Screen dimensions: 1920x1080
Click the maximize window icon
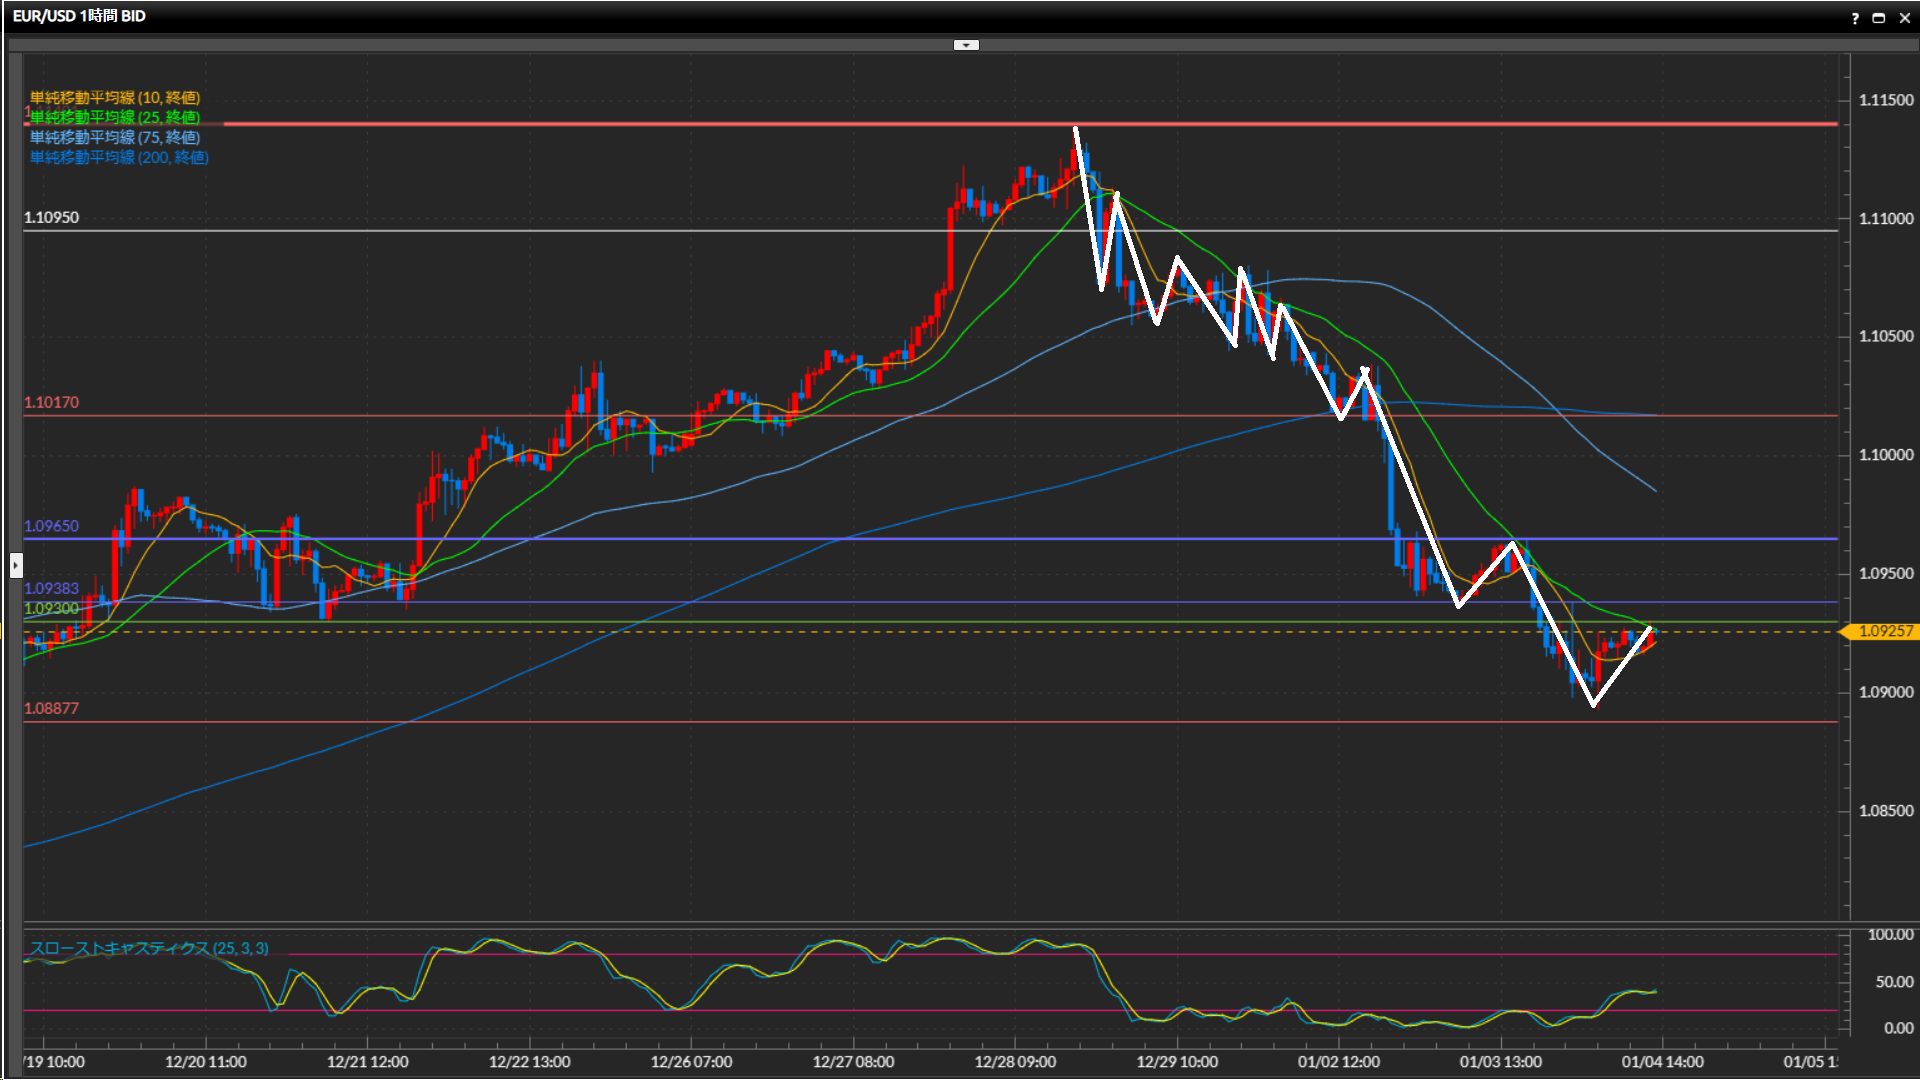tap(1879, 18)
